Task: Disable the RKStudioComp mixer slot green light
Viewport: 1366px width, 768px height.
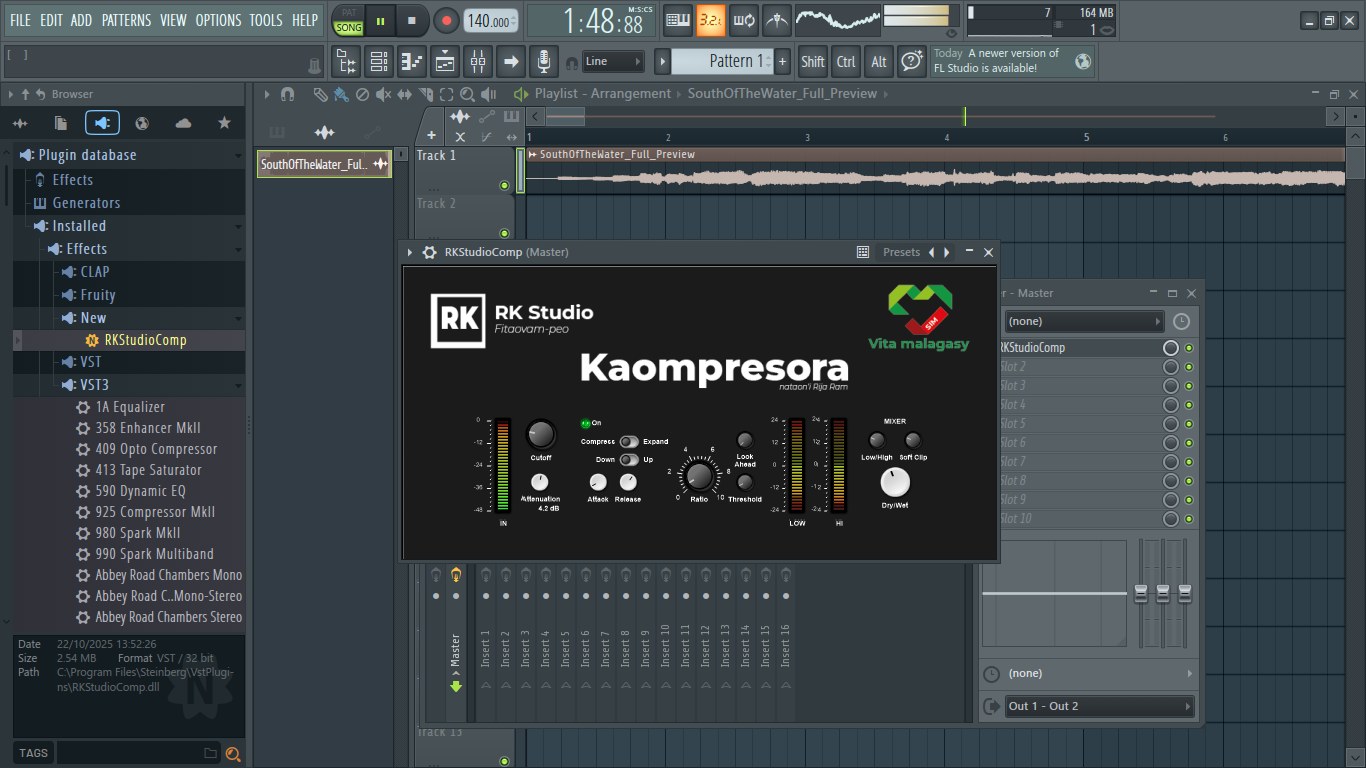Action: click(1189, 348)
